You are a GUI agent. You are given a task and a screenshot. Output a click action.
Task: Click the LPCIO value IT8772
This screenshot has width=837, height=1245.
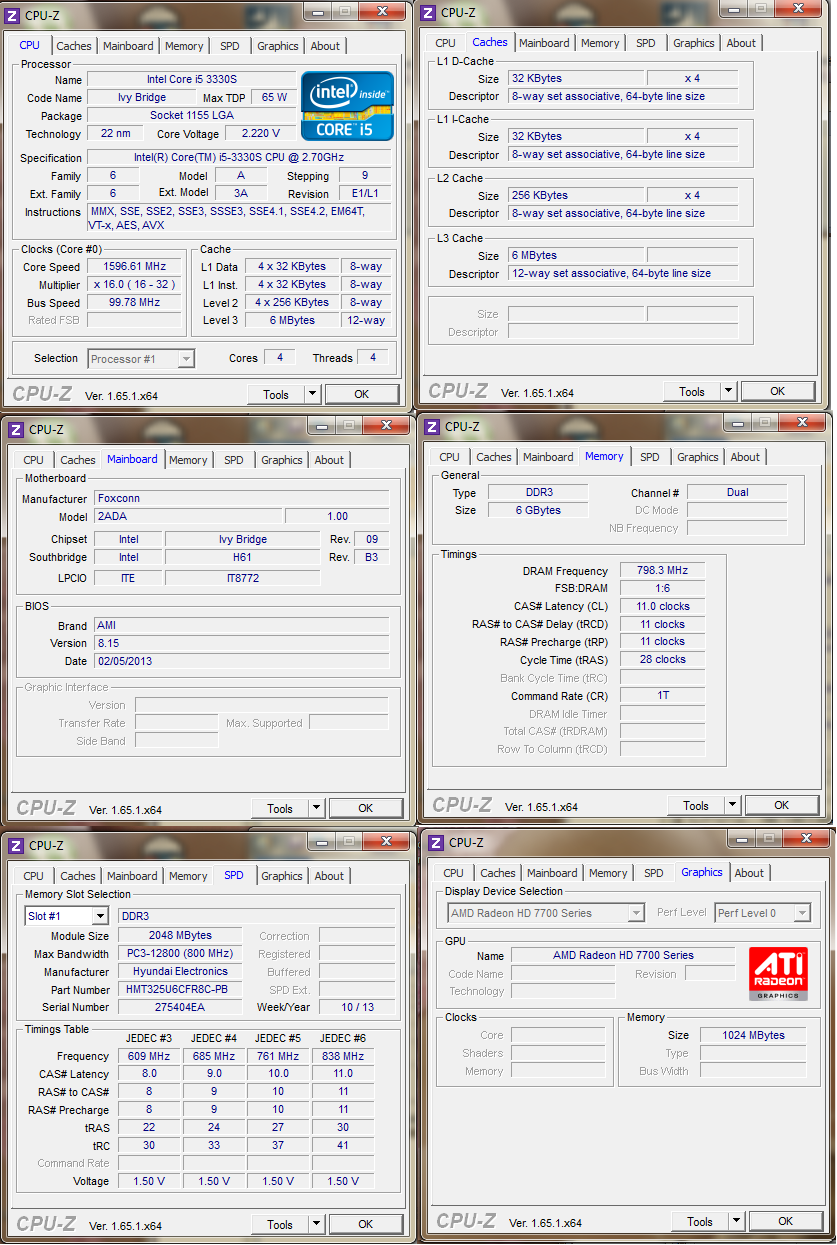click(x=244, y=578)
